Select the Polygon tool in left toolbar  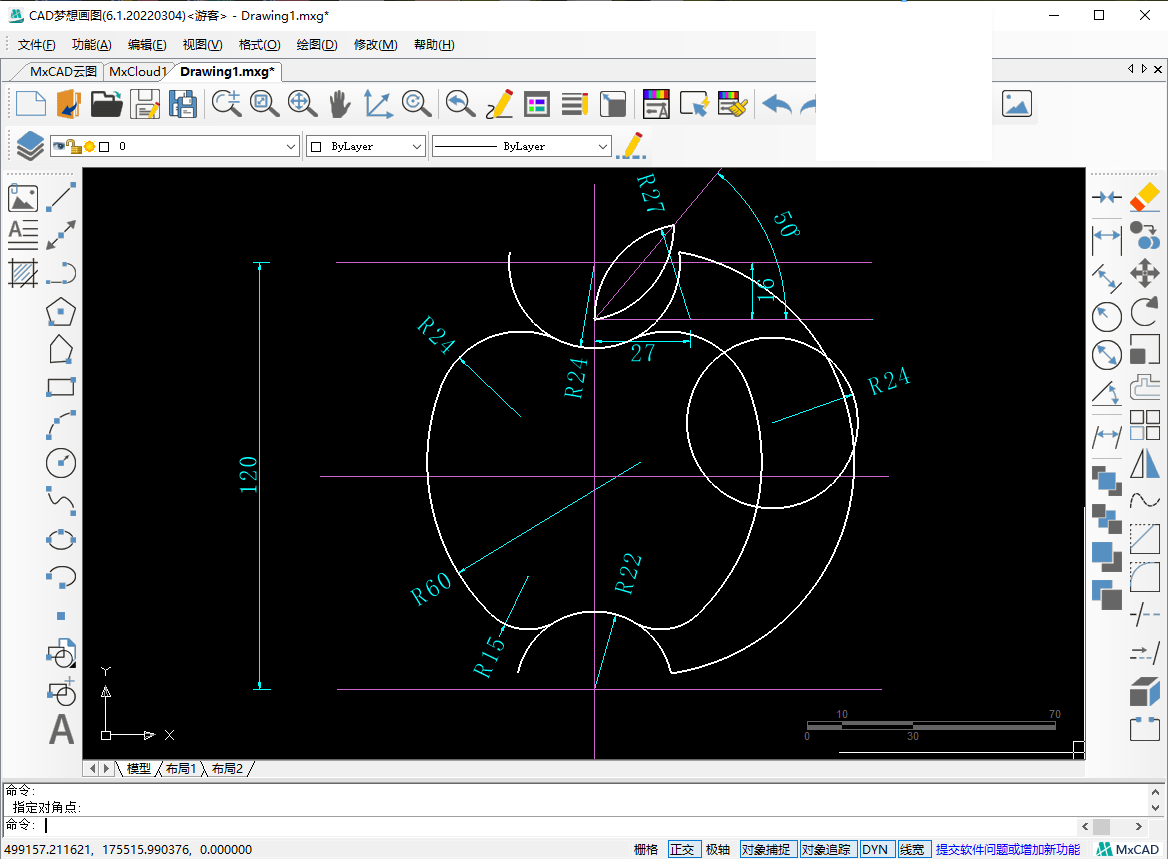(61, 312)
